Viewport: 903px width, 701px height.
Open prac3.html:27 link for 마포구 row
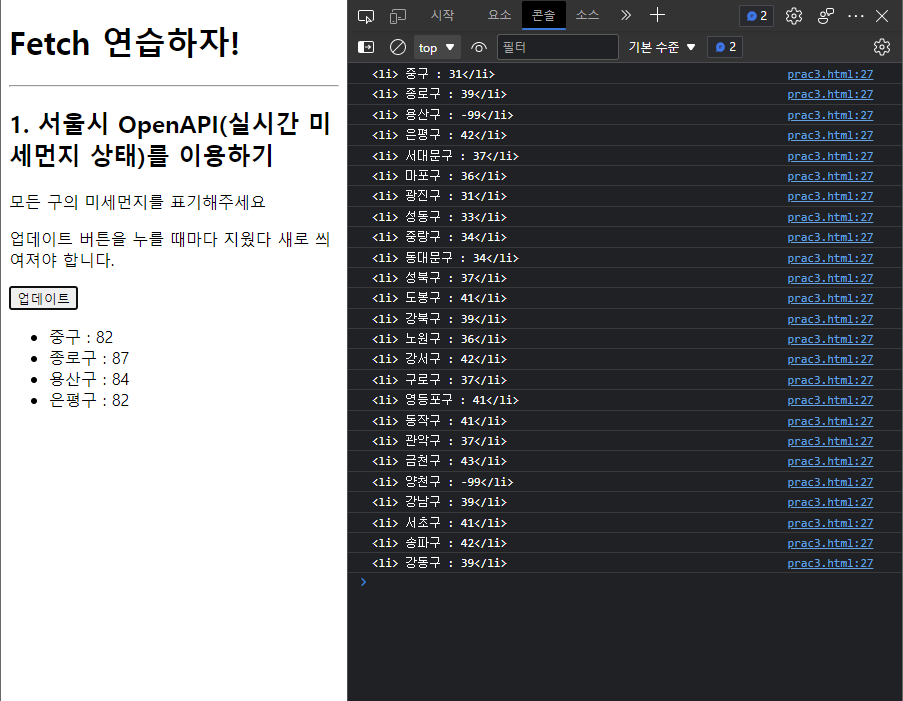tap(830, 176)
